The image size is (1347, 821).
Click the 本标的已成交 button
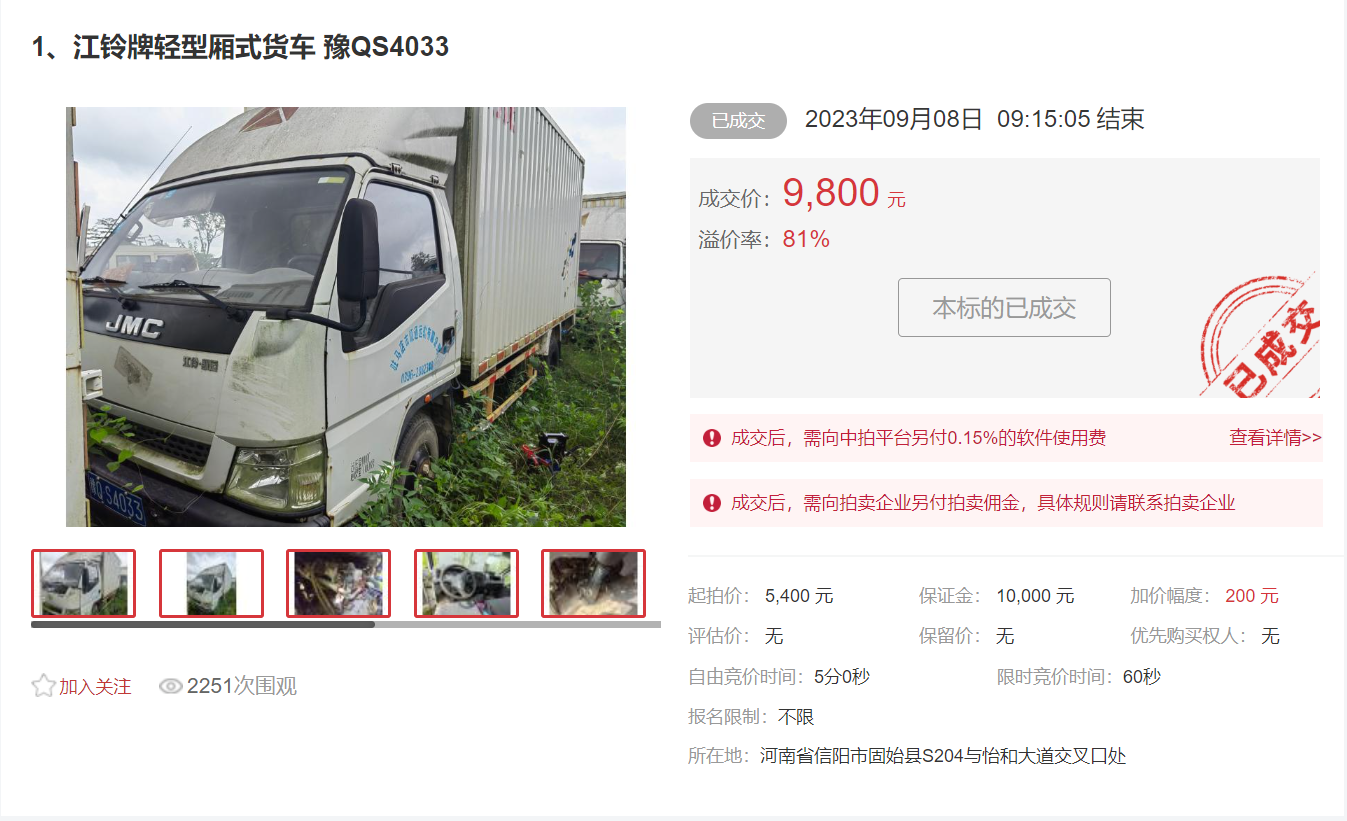[1004, 307]
